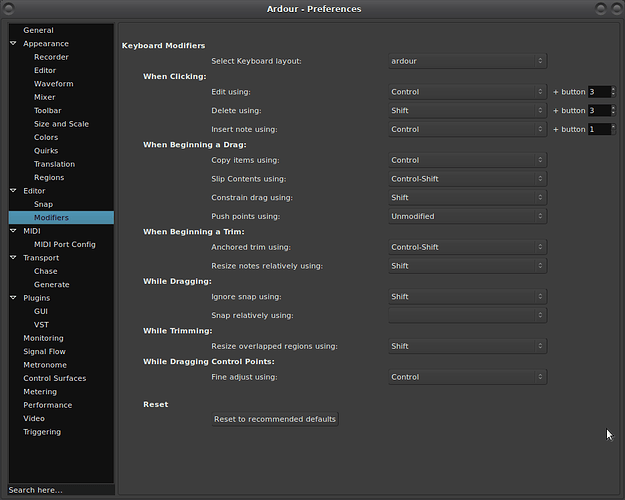Go to MIDI Port Config settings
The width and height of the screenshot is (625, 500).
pos(64,244)
